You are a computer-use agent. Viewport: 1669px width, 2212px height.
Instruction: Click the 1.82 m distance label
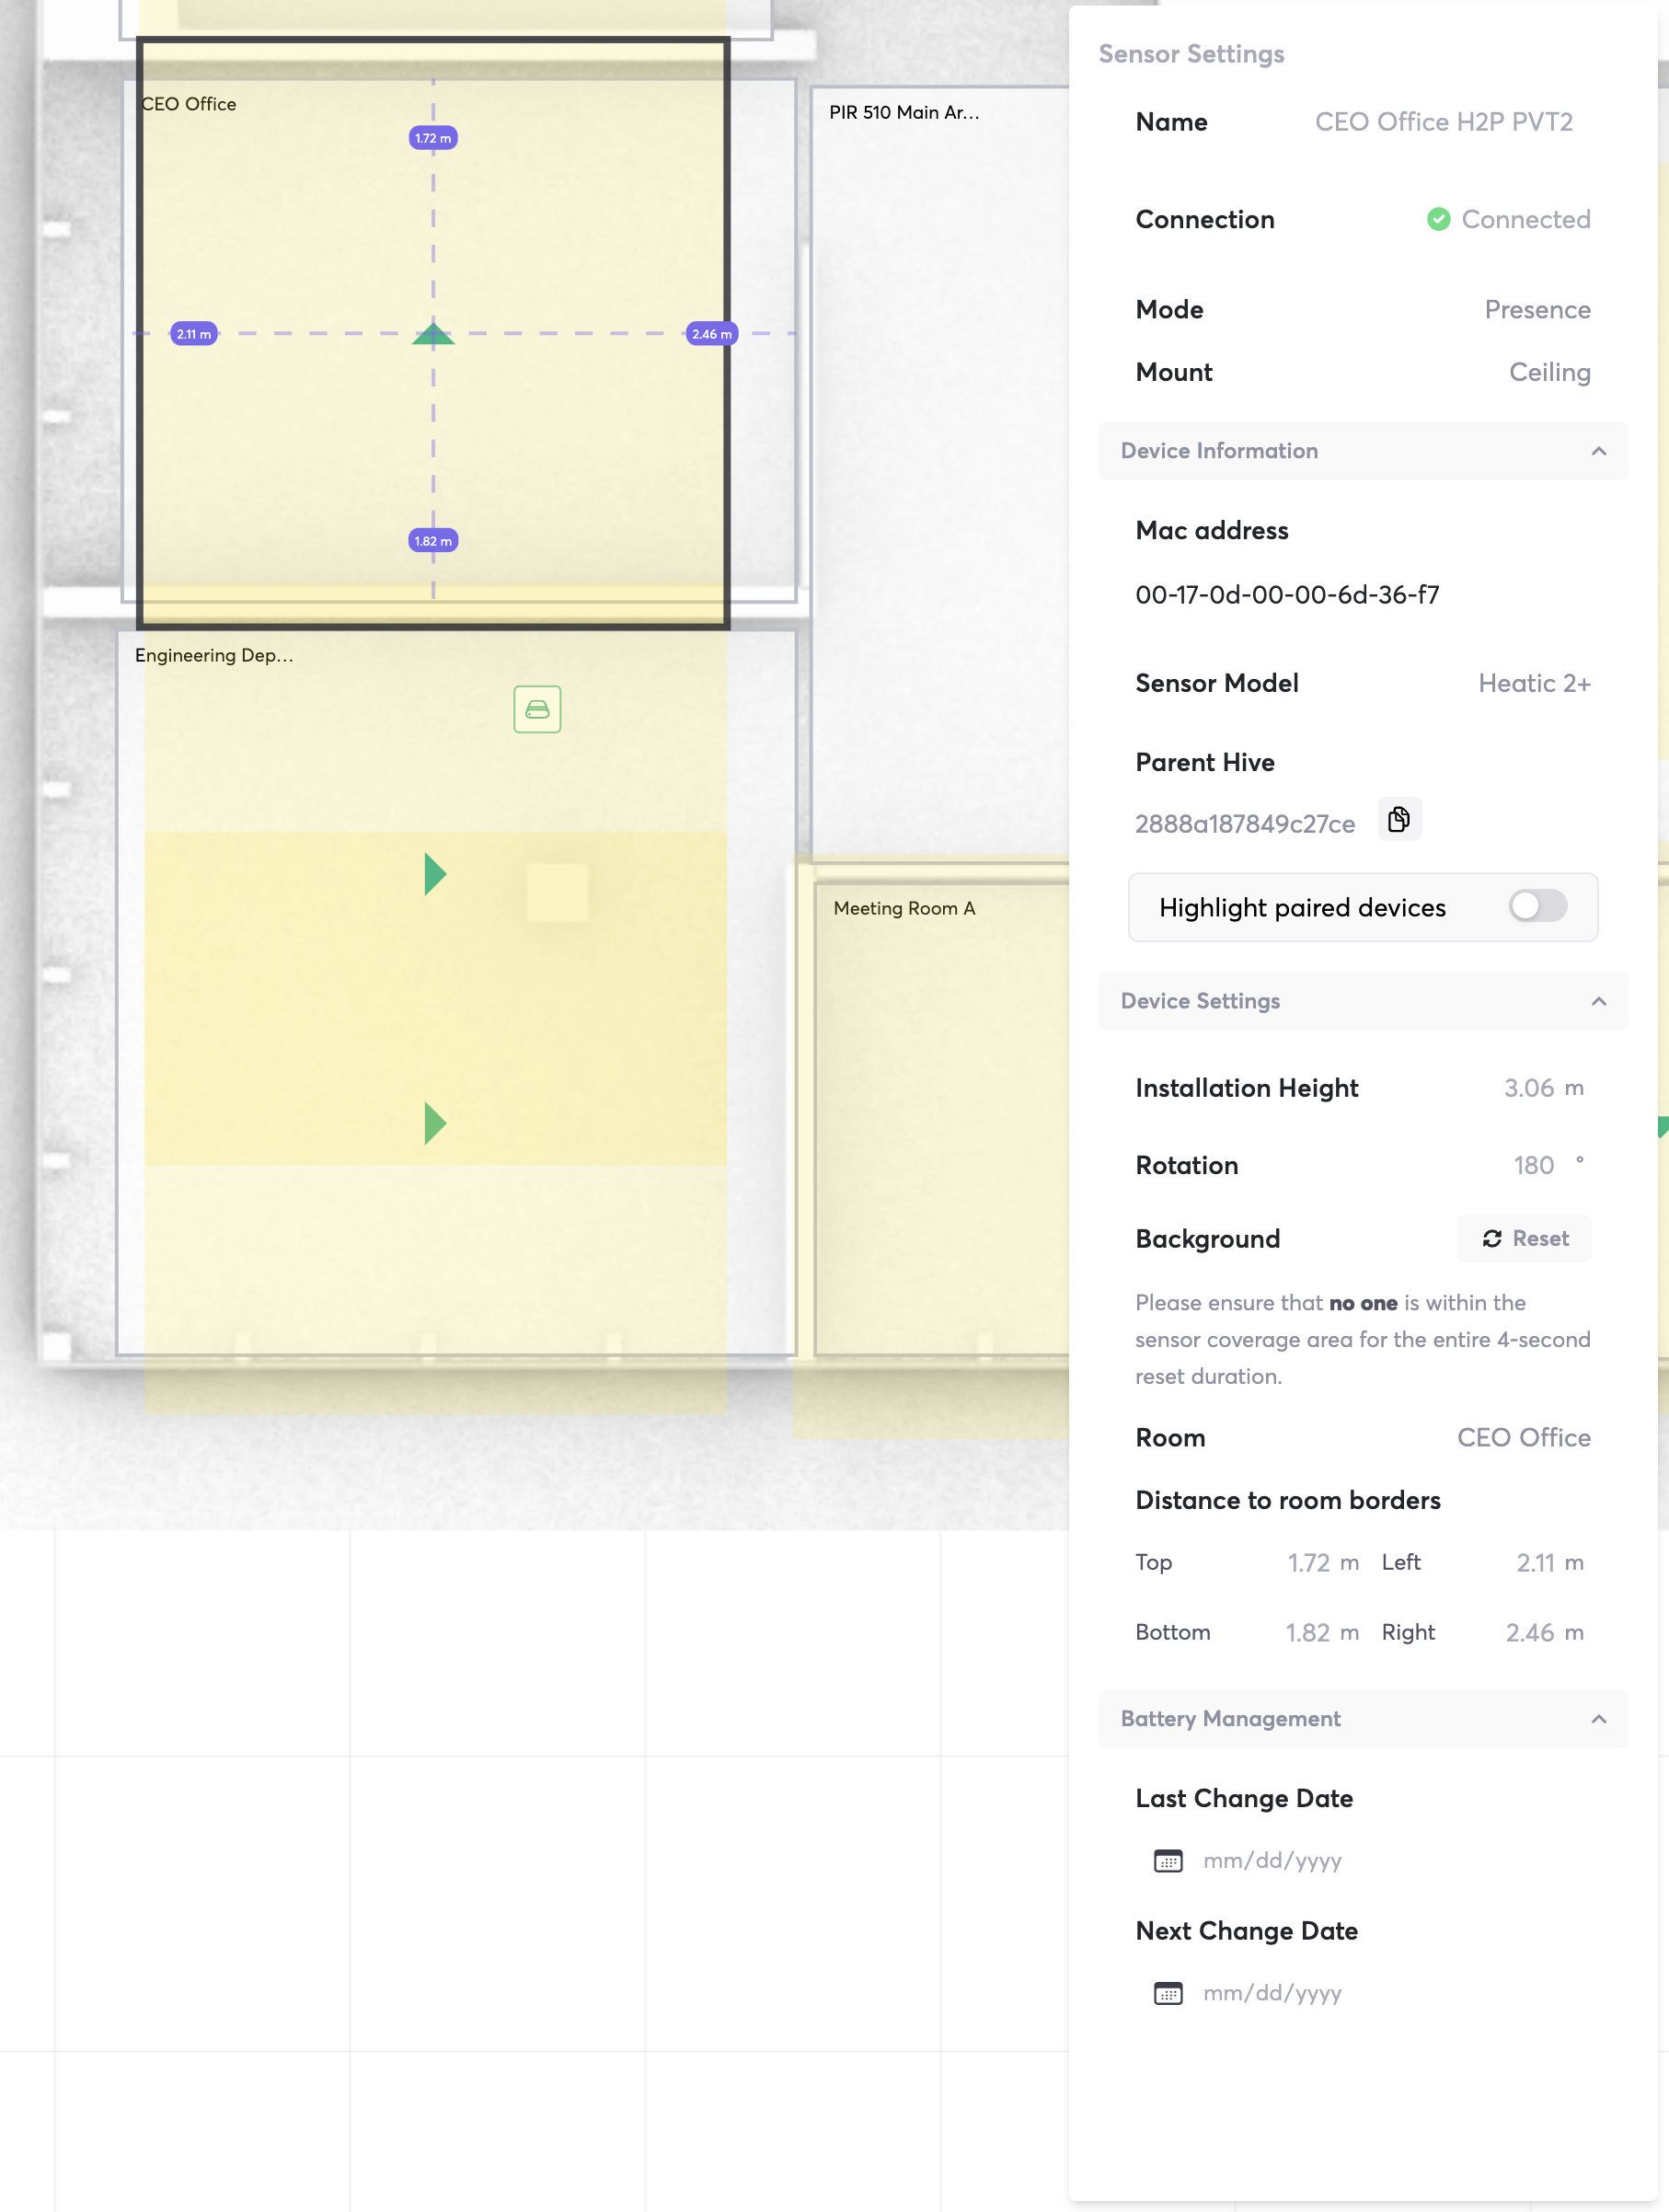coord(433,541)
